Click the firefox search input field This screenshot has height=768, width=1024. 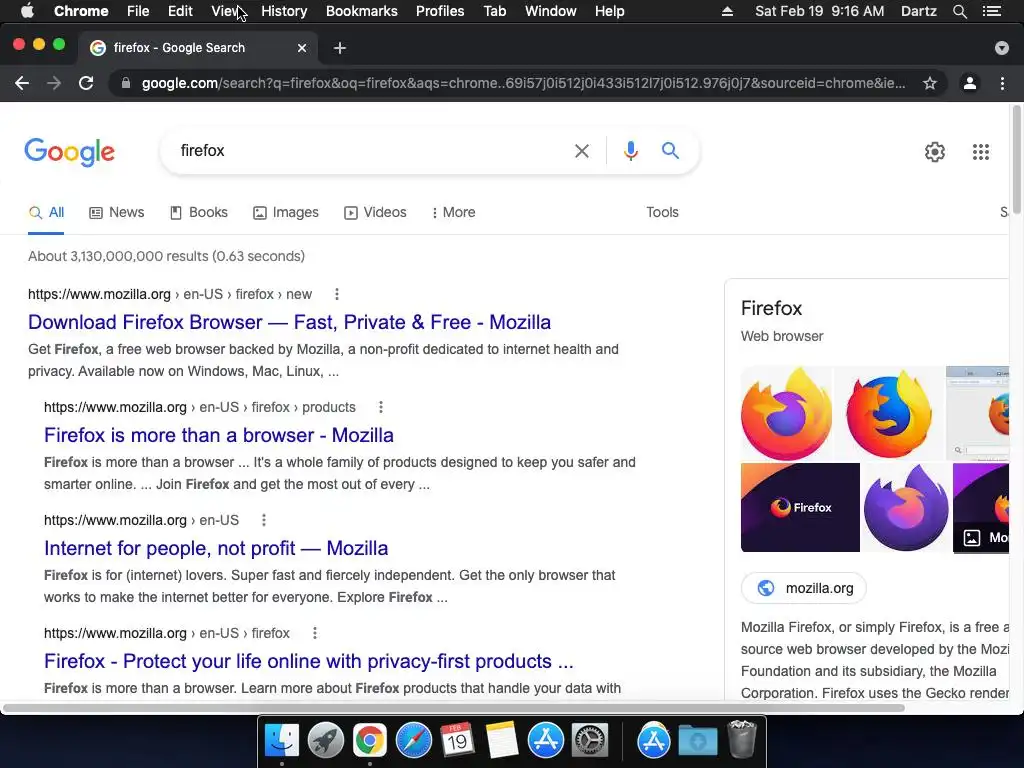(372, 151)
